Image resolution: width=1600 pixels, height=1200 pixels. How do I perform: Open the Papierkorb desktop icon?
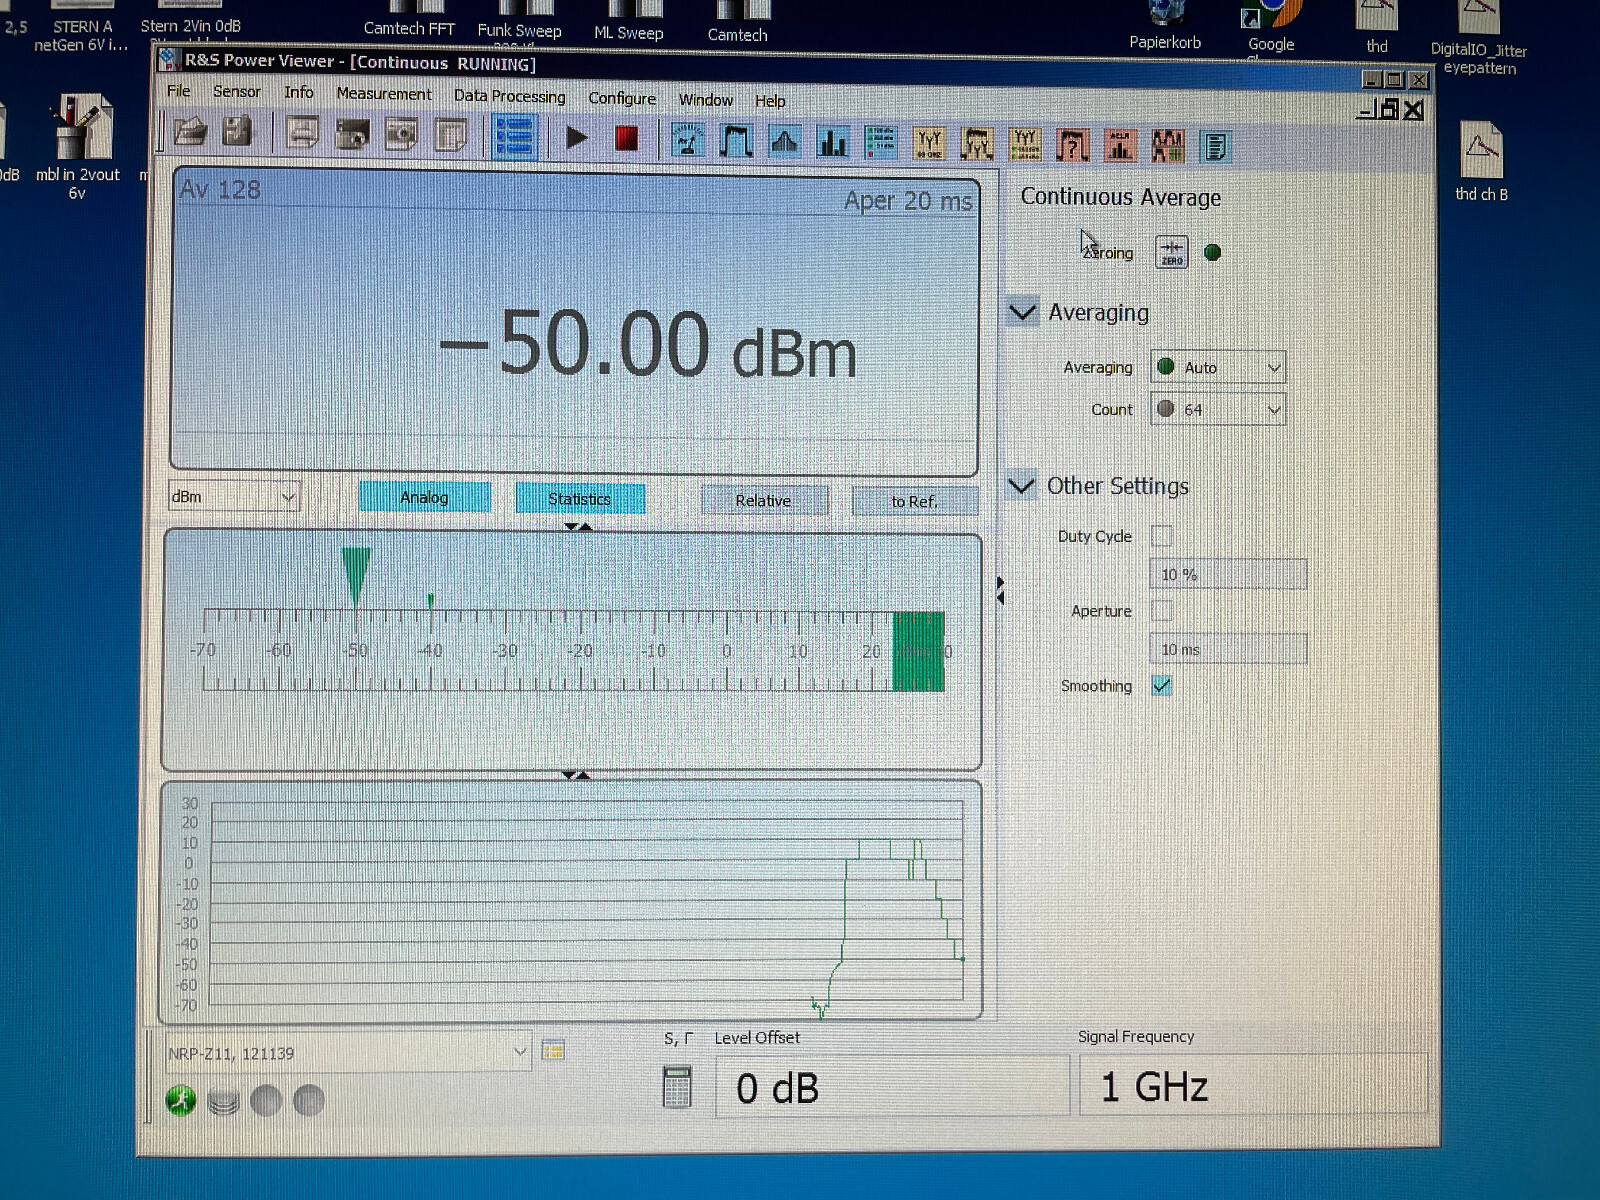(x=1165, y=25)
